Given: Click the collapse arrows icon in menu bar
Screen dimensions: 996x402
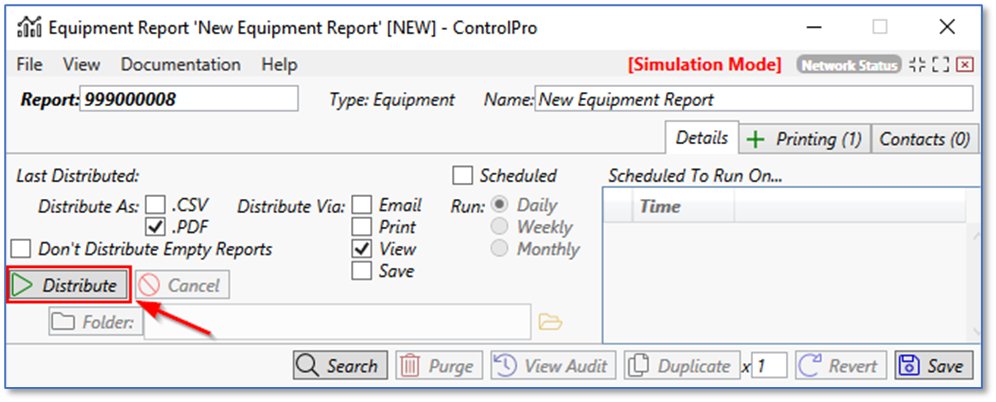Looking at the screenshot, I should point(917,65).
